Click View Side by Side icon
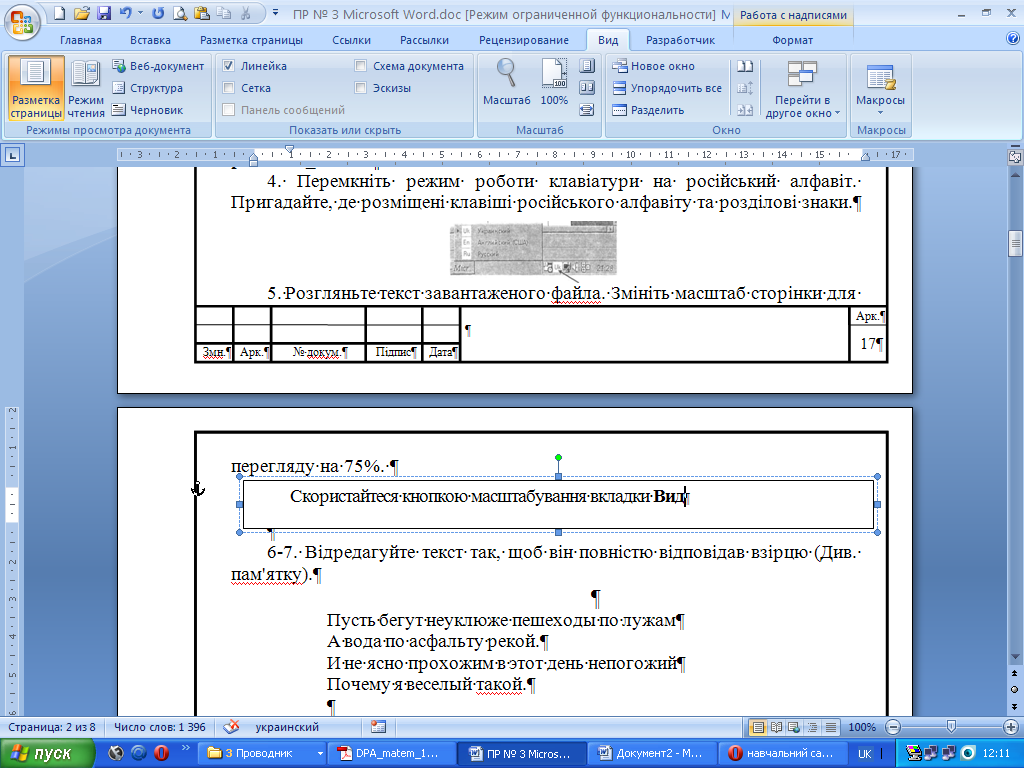 point(745,66)
